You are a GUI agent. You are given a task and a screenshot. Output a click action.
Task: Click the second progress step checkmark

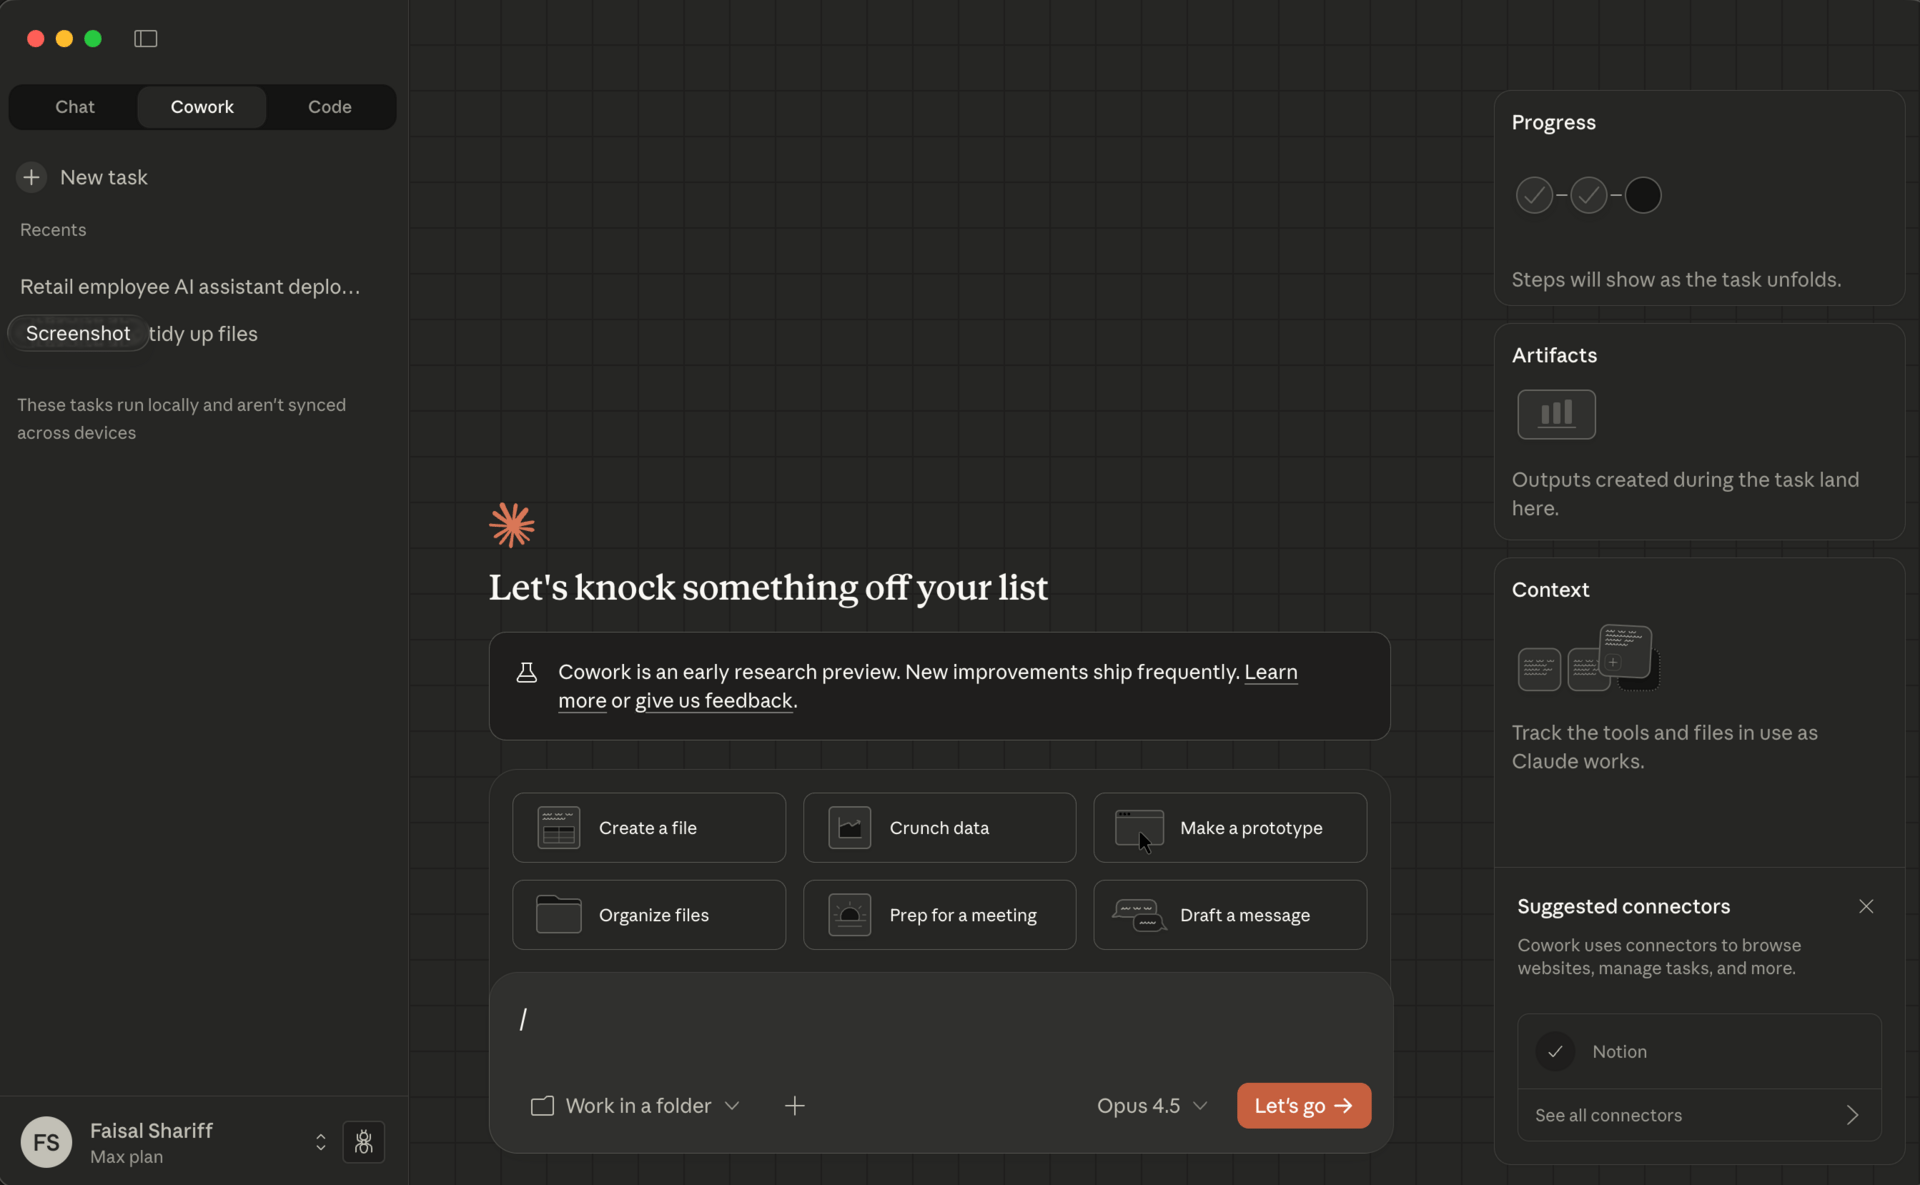[1588, 195]
